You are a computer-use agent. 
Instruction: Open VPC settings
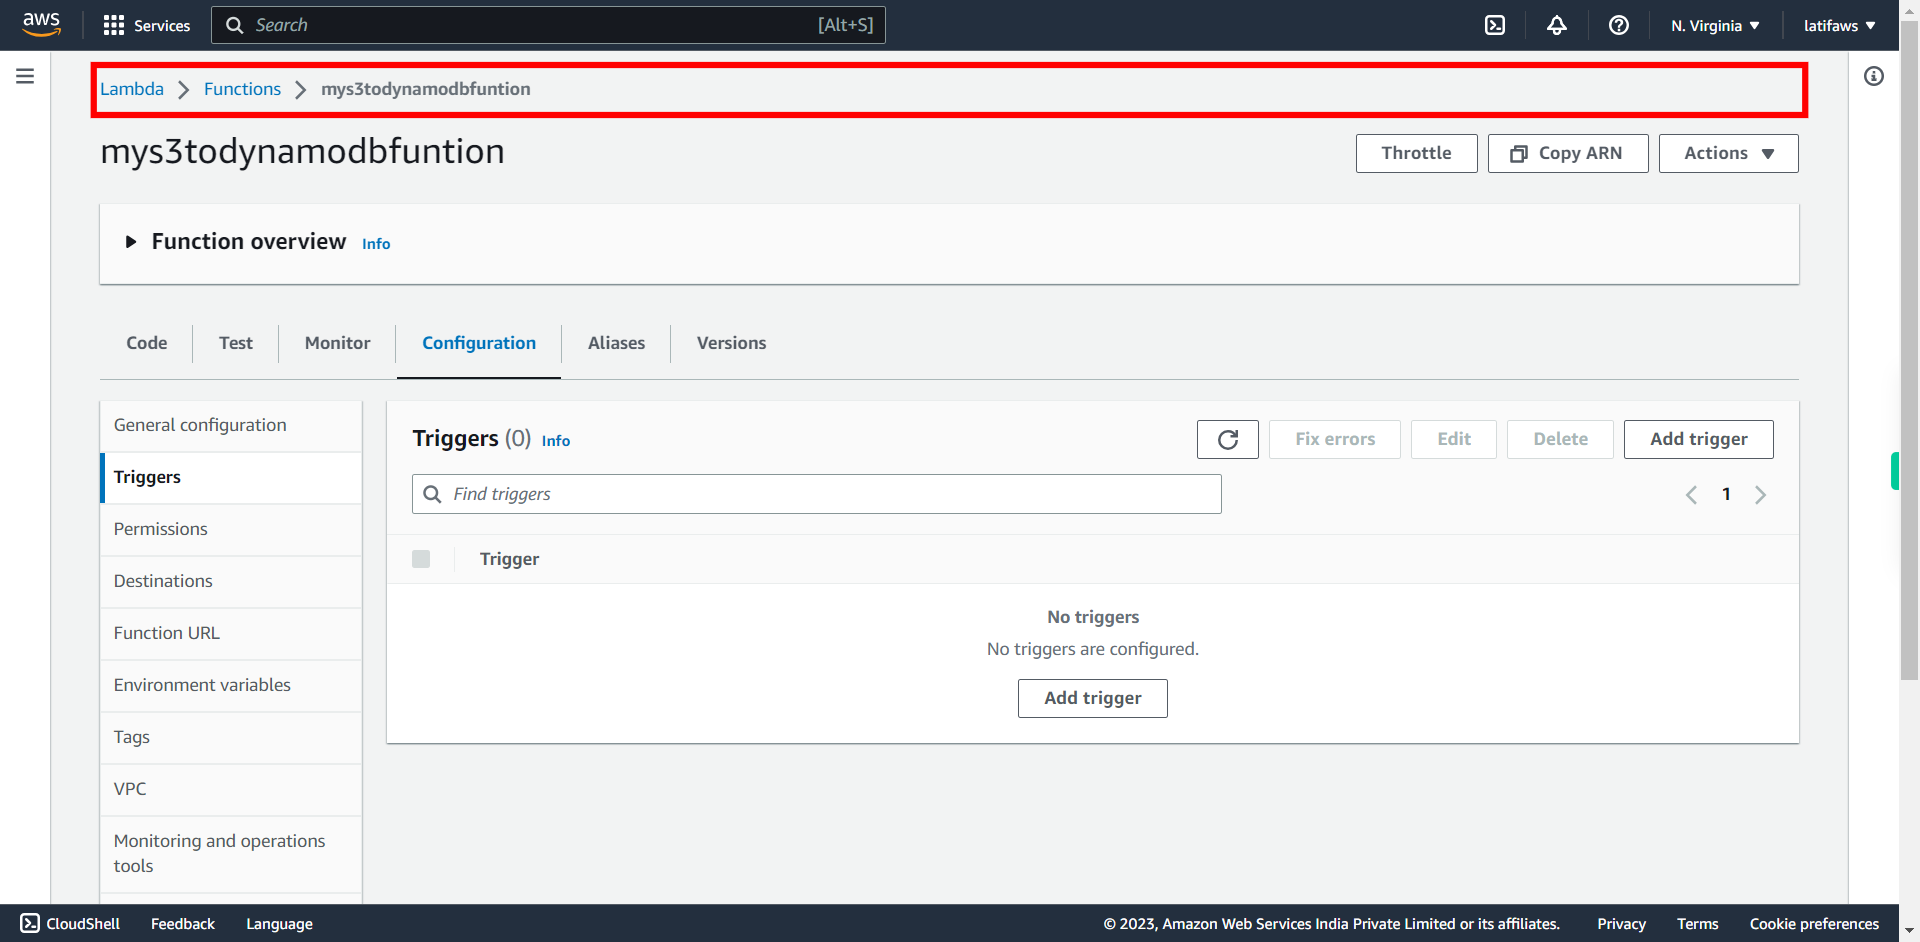[x=231, y=790]
